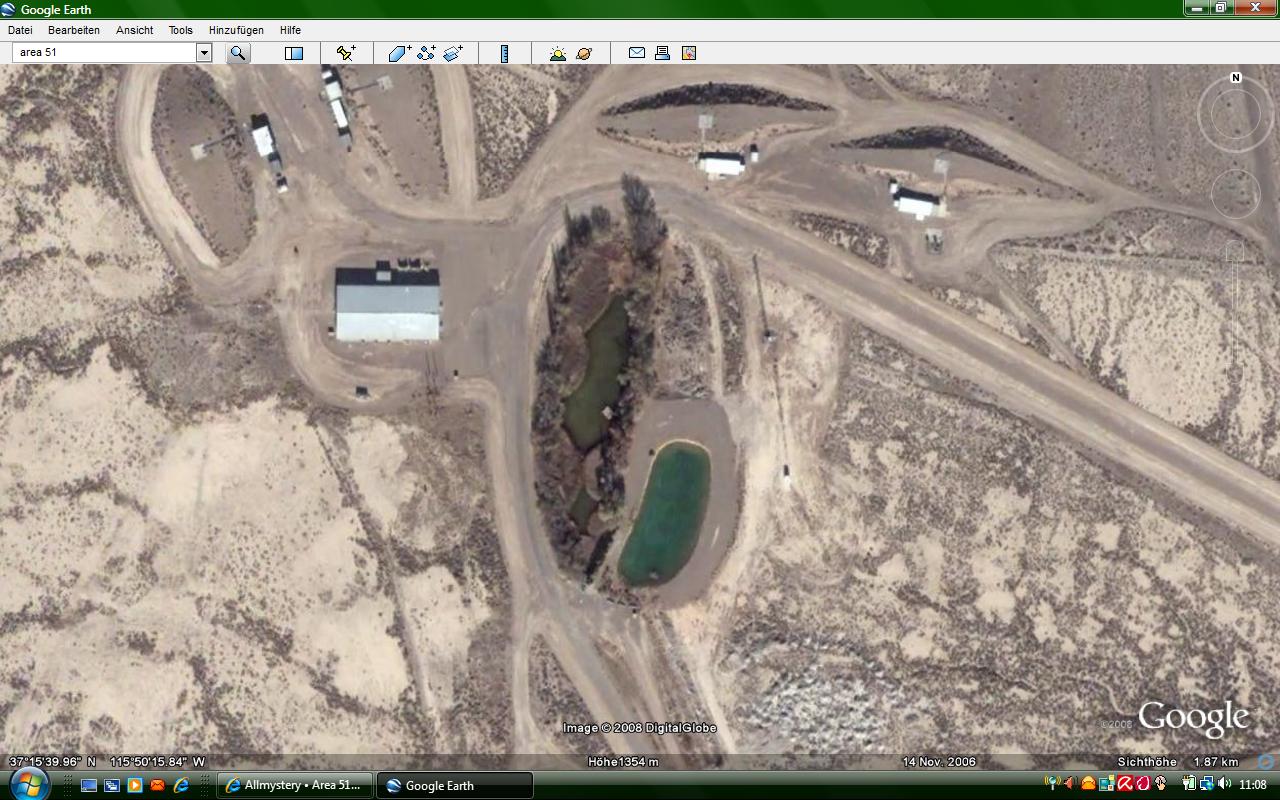This screenshot has height=800, width=1280.
Task: Click the 'Höhe 1354 m' elevation readout
Action: (x=623, y=762)
